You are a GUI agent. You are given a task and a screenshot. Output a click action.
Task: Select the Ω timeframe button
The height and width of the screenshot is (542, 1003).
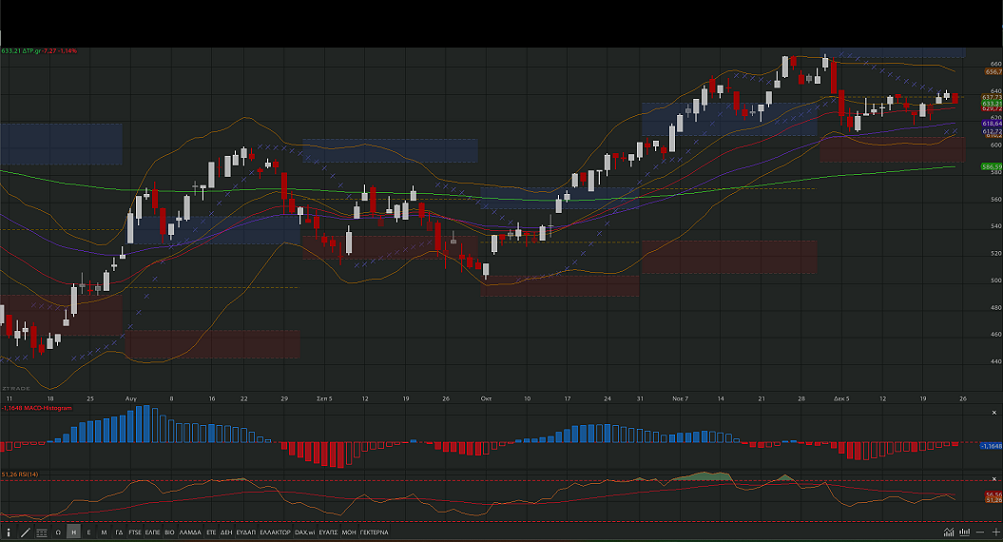[58, 532]
